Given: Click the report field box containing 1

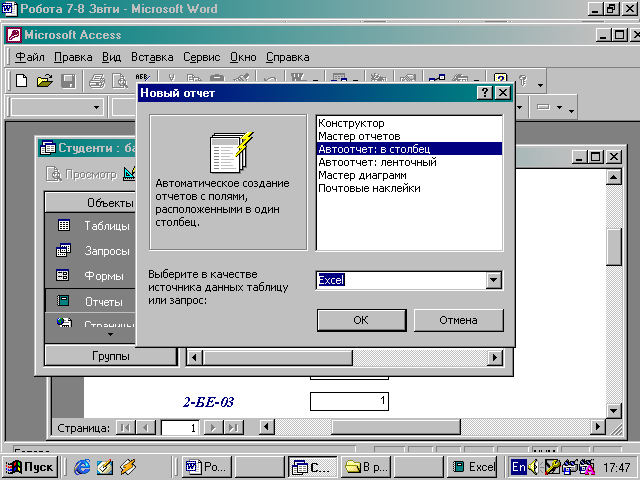Looking at the screenshot, I should click(349, 401).
